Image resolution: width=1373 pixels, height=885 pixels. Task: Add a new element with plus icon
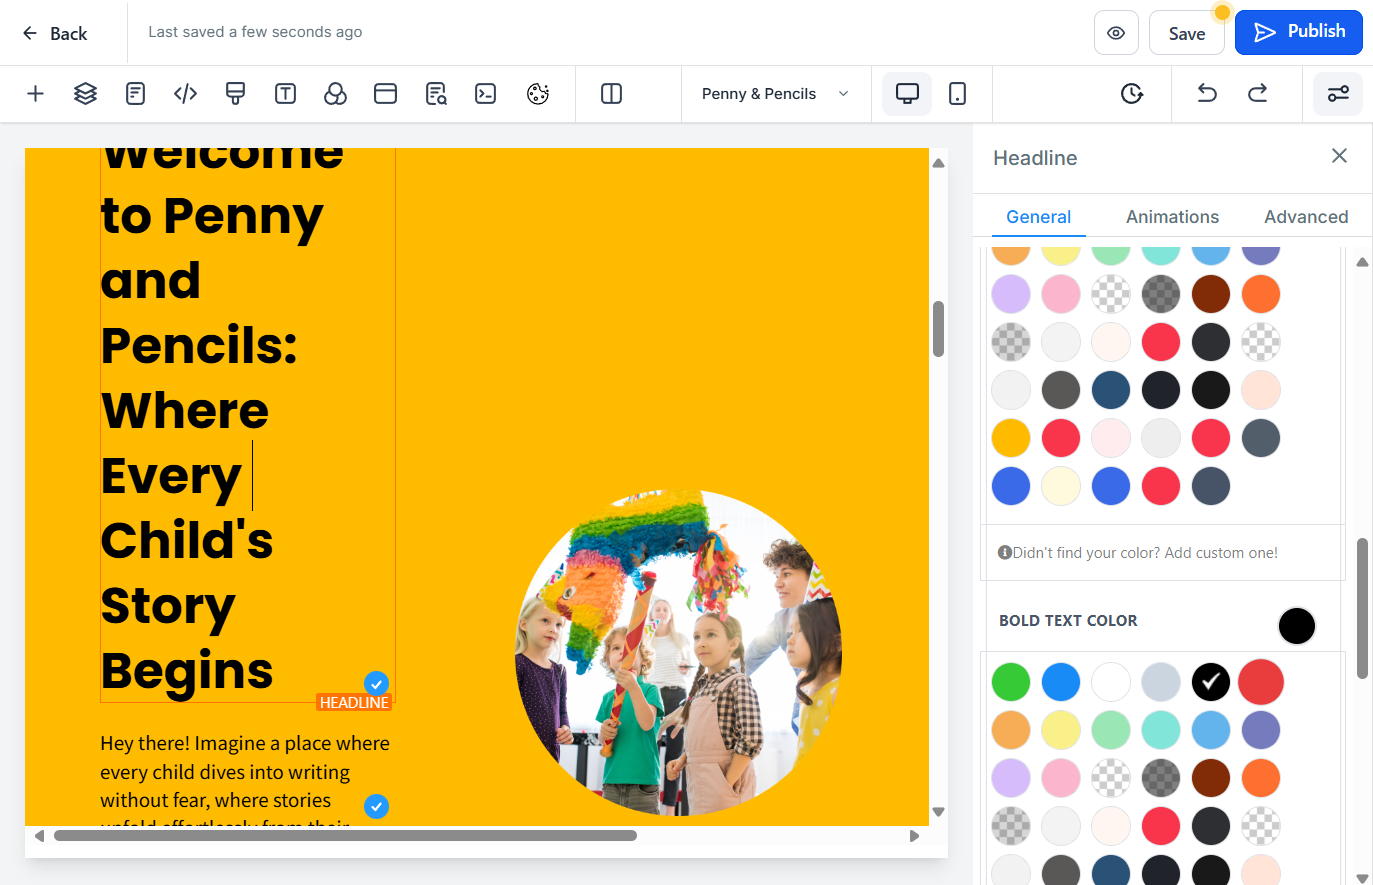(x=35, y=94)
